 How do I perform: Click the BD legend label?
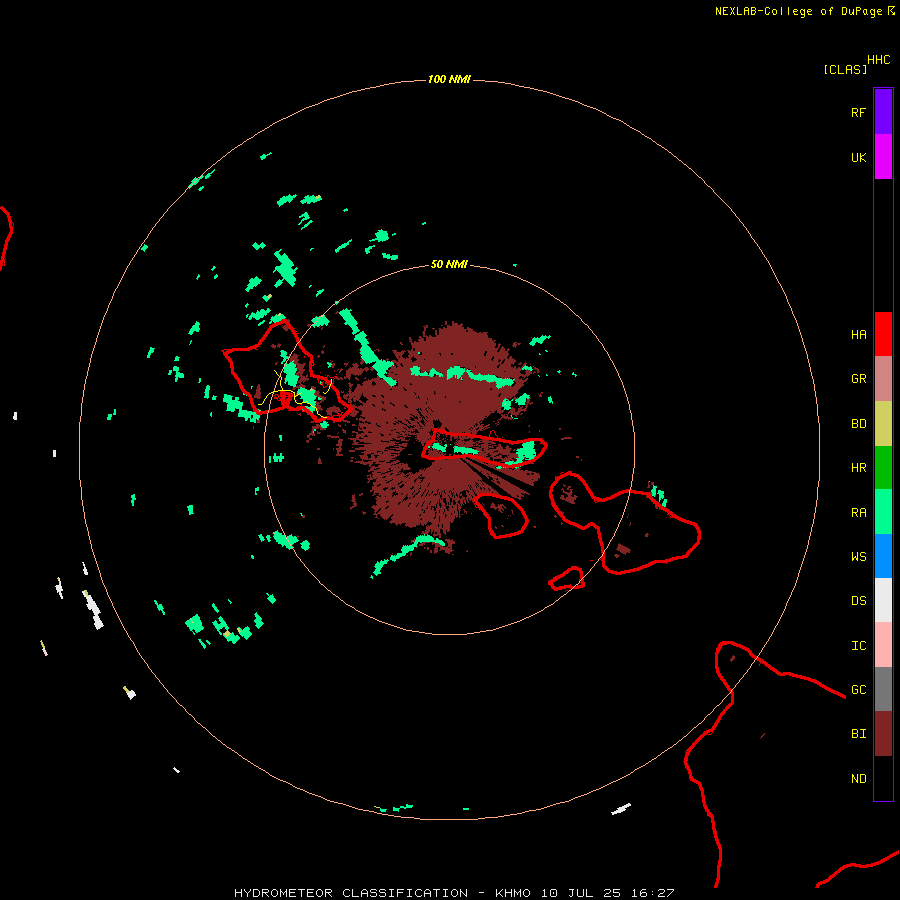click(858, 424)
